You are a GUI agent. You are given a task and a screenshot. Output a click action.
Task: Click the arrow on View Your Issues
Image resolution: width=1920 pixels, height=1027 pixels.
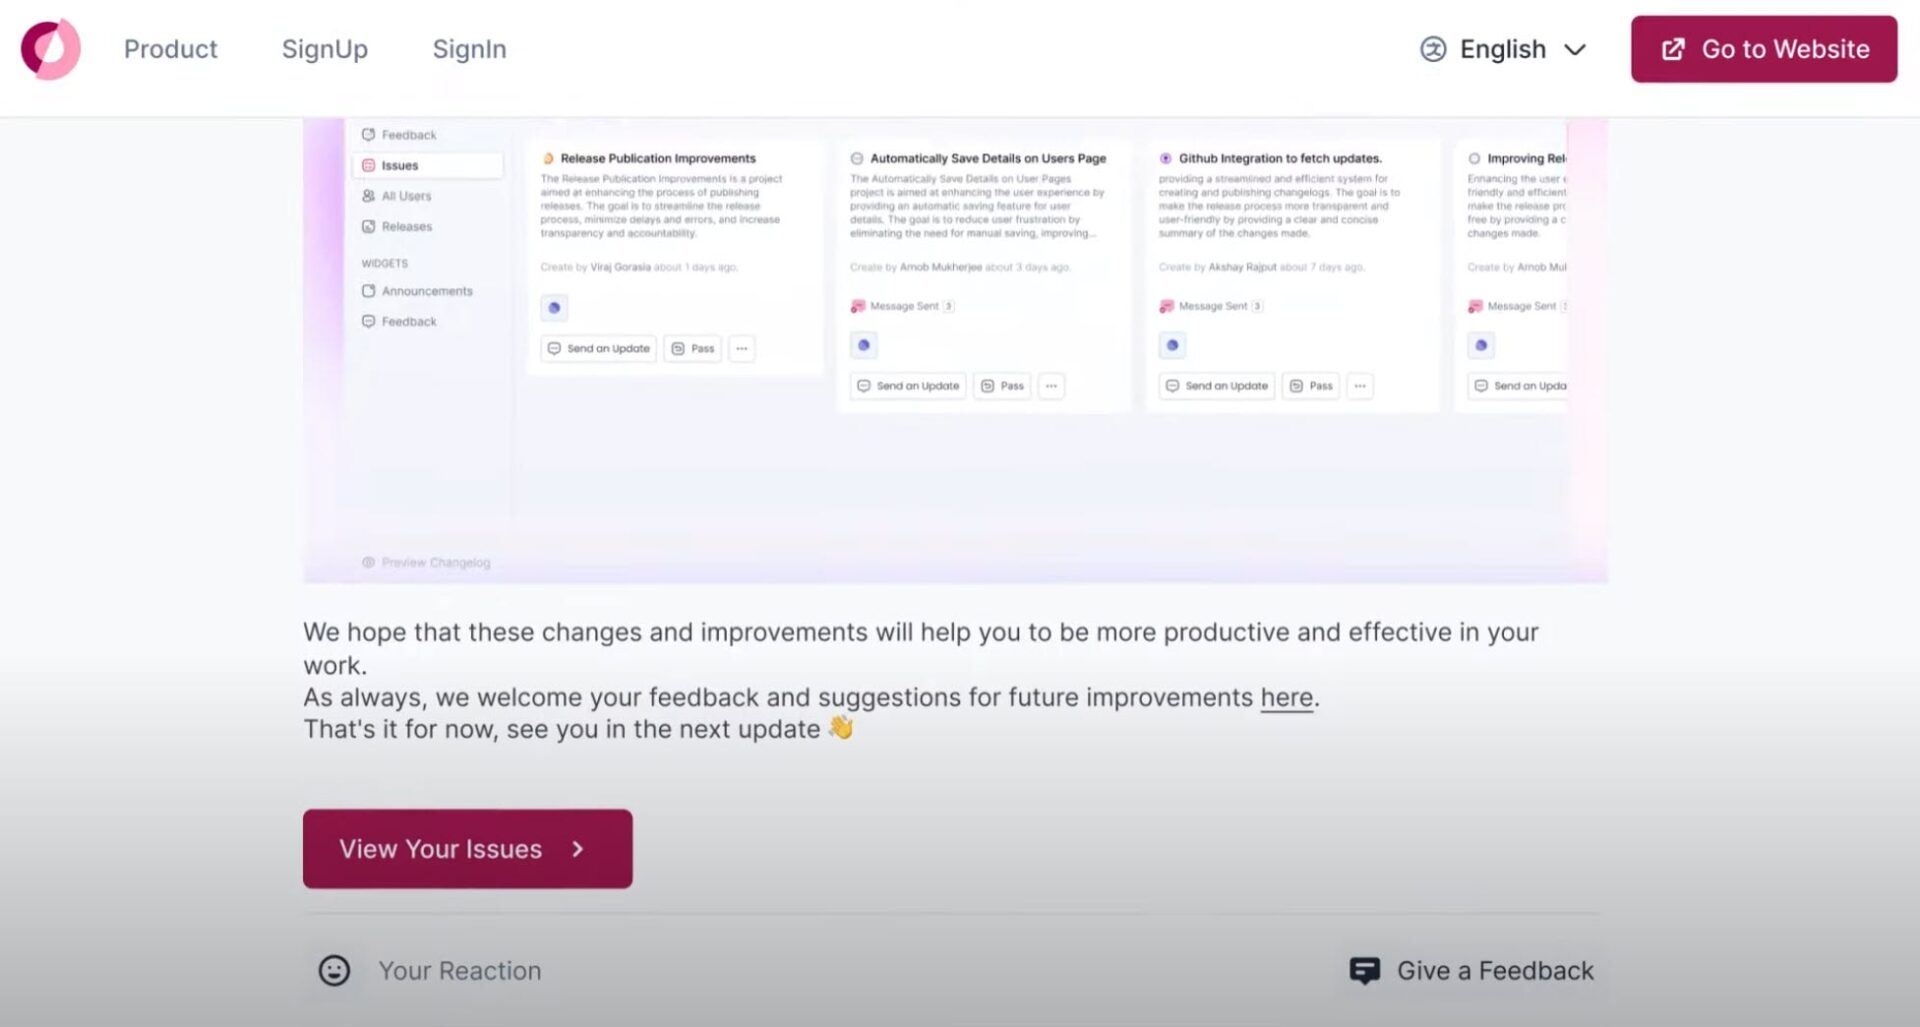578,849
